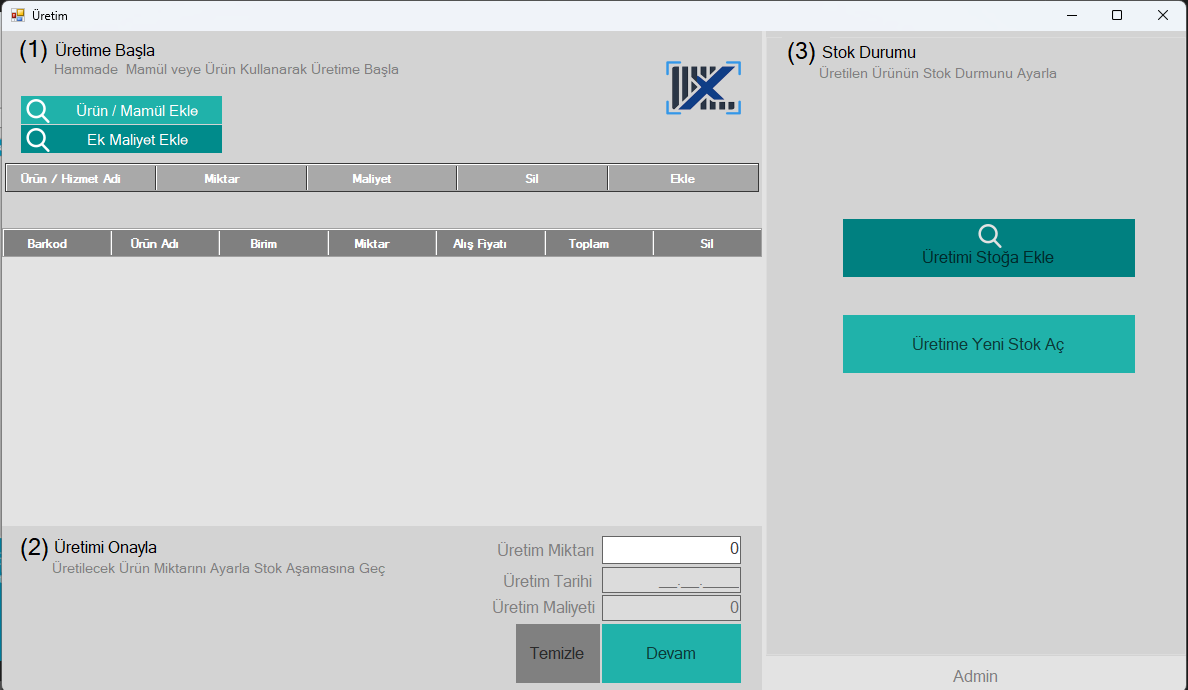Click magnifier icon above Üretimi Stoğa Ekle
Image resolution: width=1188 pixels, height=690 pixels.
coord(989,236)
